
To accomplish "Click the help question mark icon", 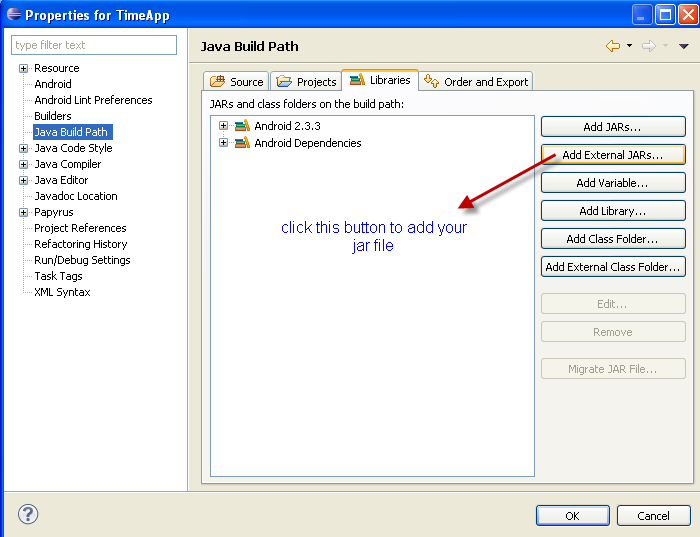I will [x=28, y=514].
